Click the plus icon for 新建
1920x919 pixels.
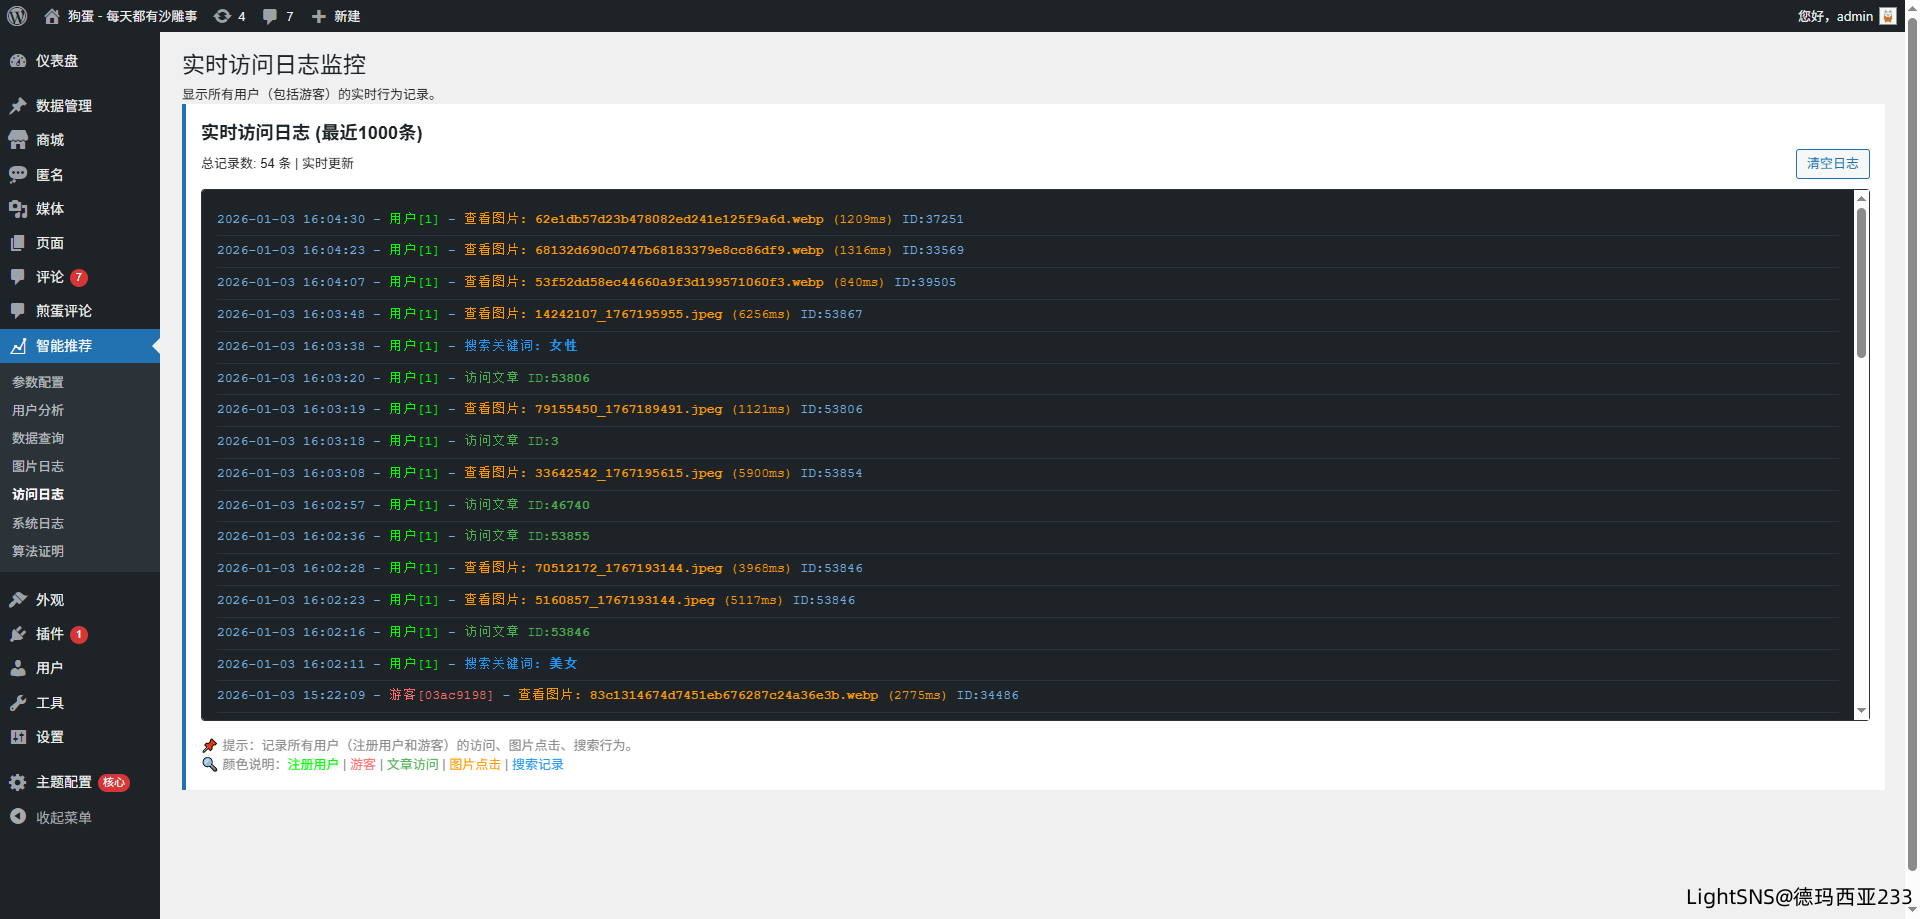tap(319, 16)
